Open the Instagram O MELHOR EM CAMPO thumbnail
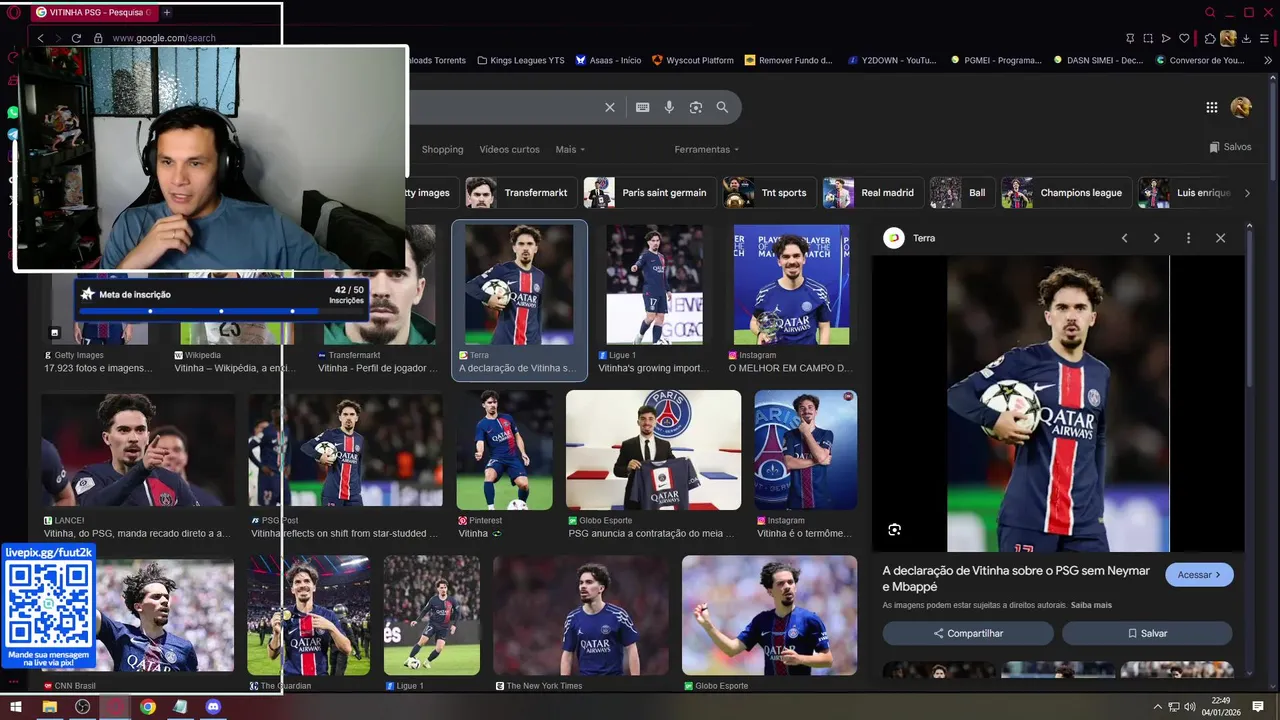This screenshot has width=1280, height=720. (x=791, y=285)
